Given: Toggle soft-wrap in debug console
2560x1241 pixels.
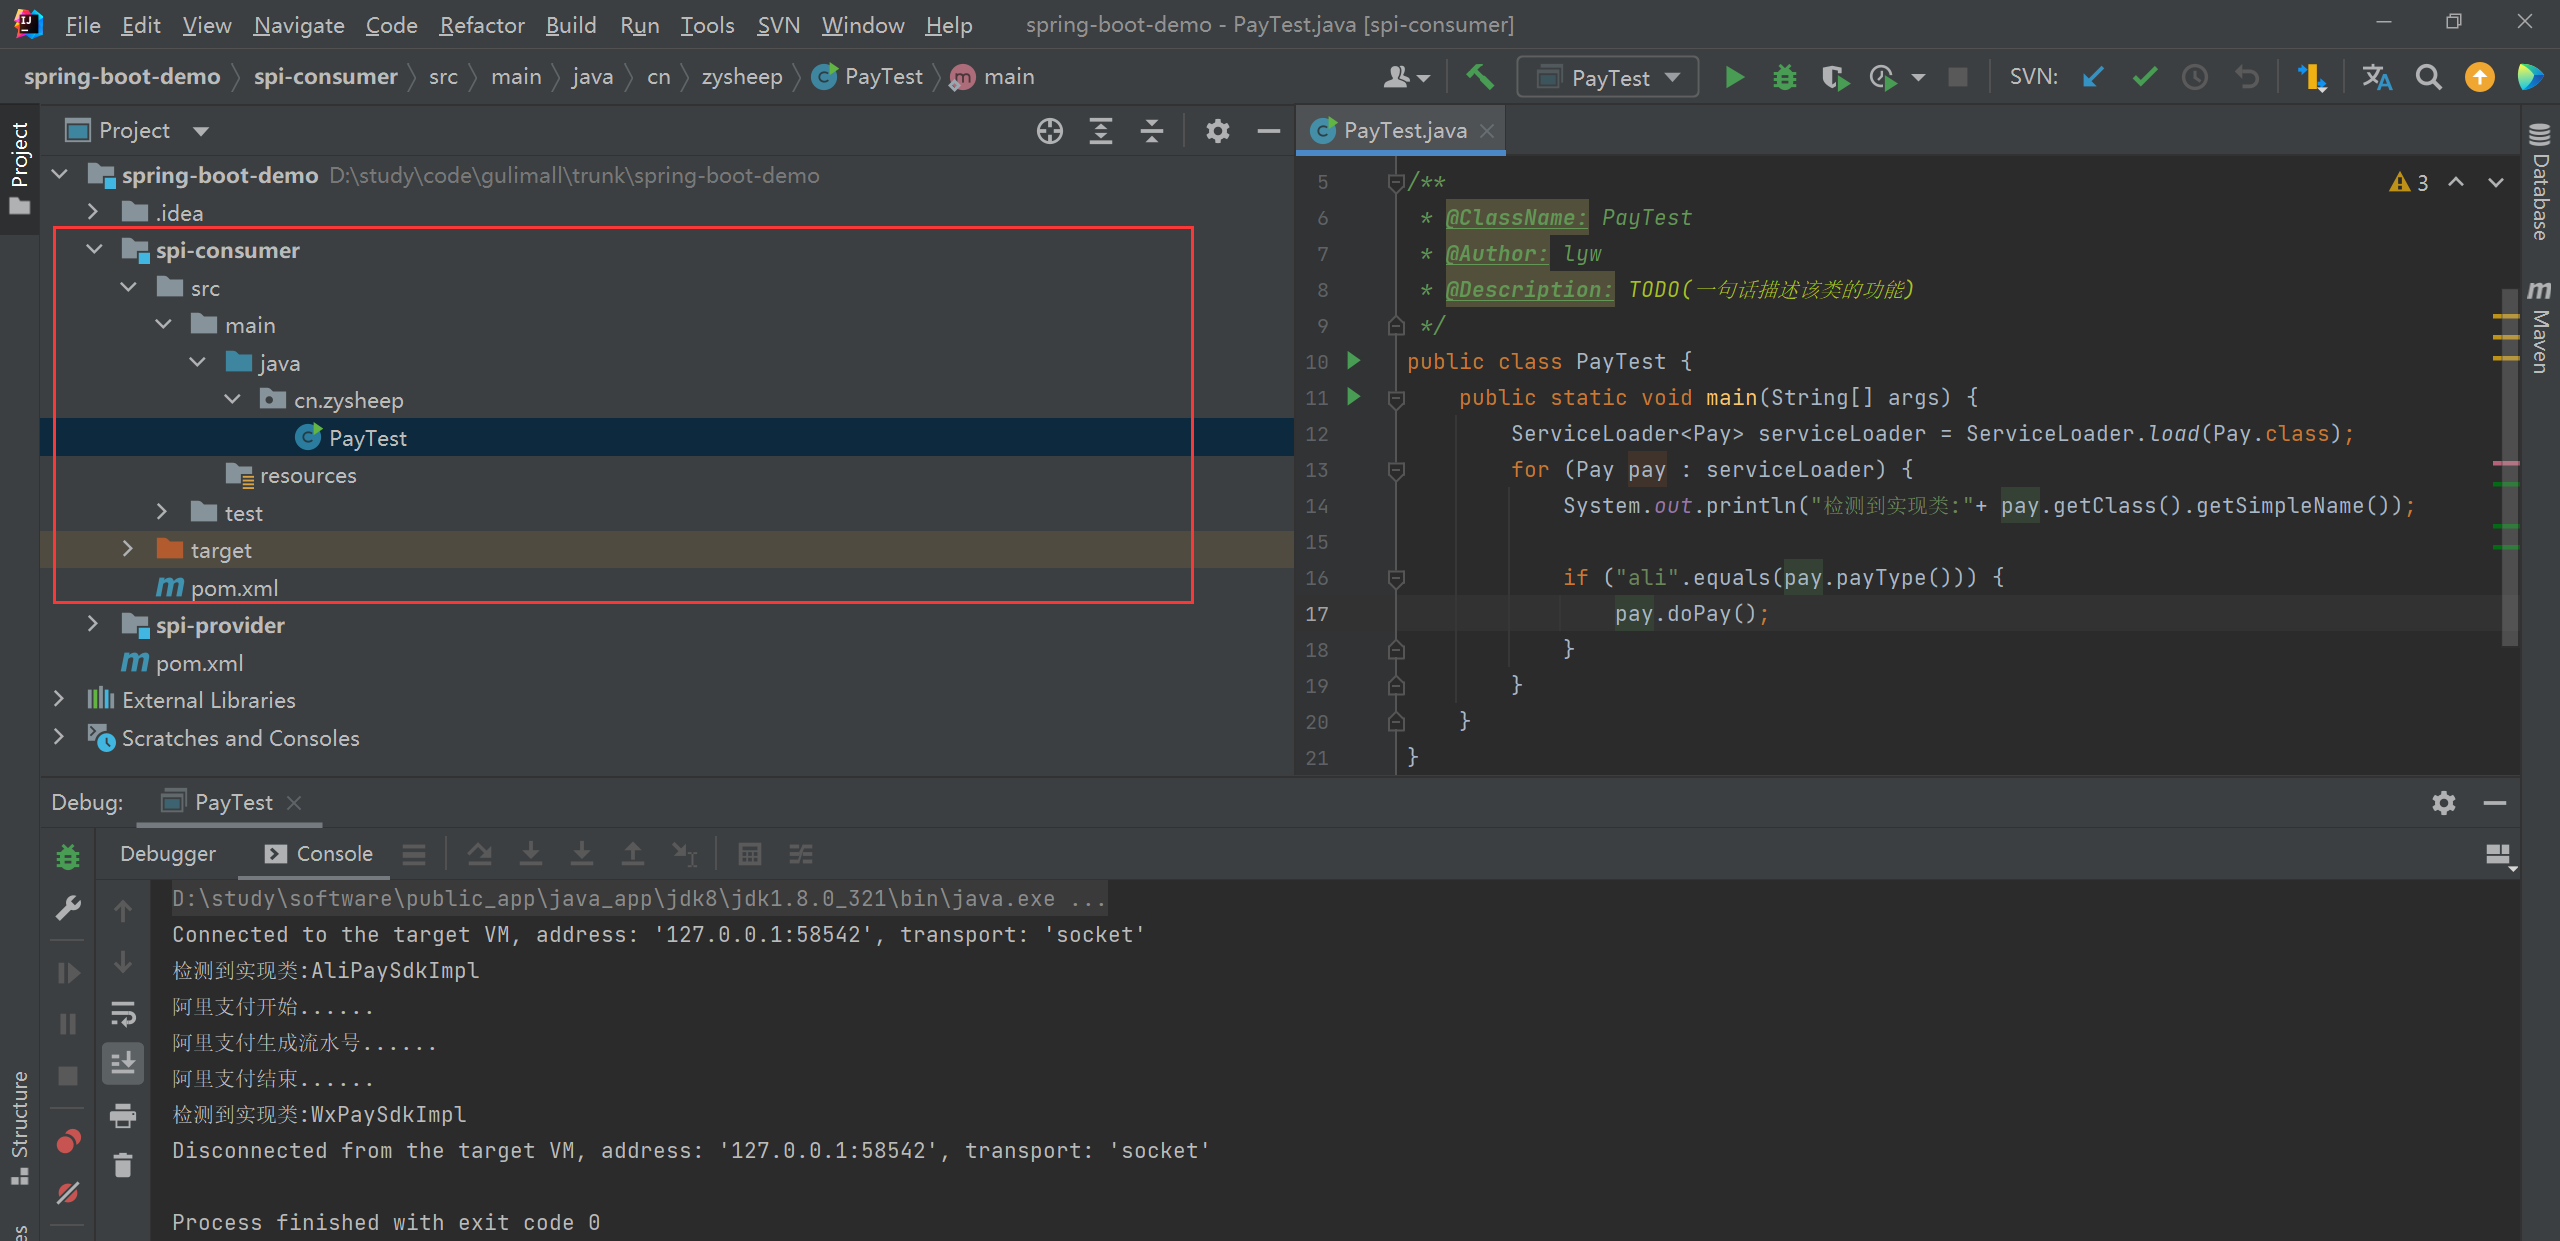Looking at the screenshot, I should click(x=123, y=1014).
